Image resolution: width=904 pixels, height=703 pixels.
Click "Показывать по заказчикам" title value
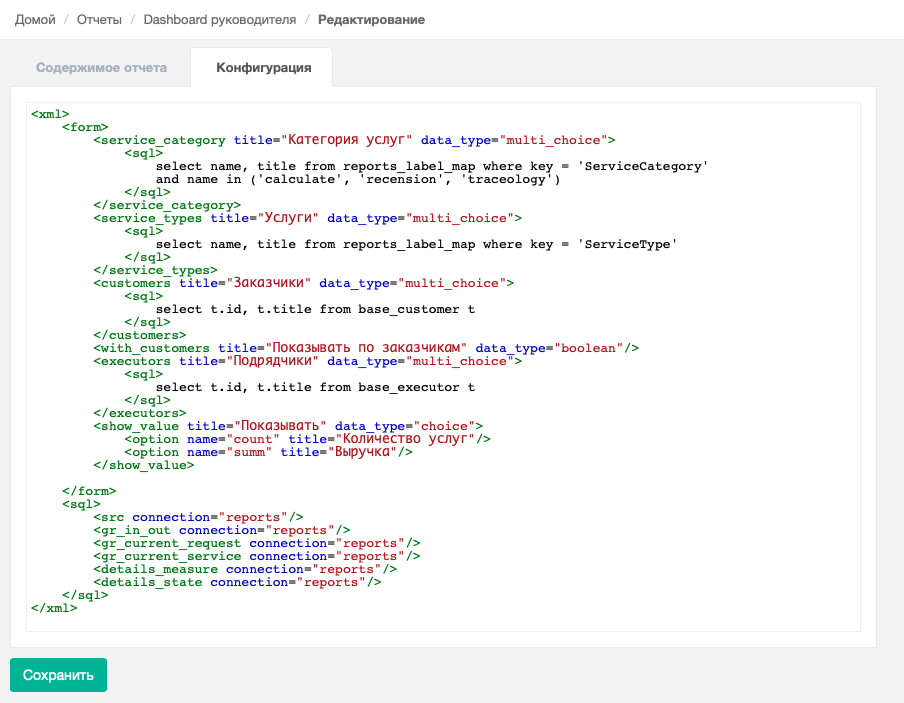366,348
